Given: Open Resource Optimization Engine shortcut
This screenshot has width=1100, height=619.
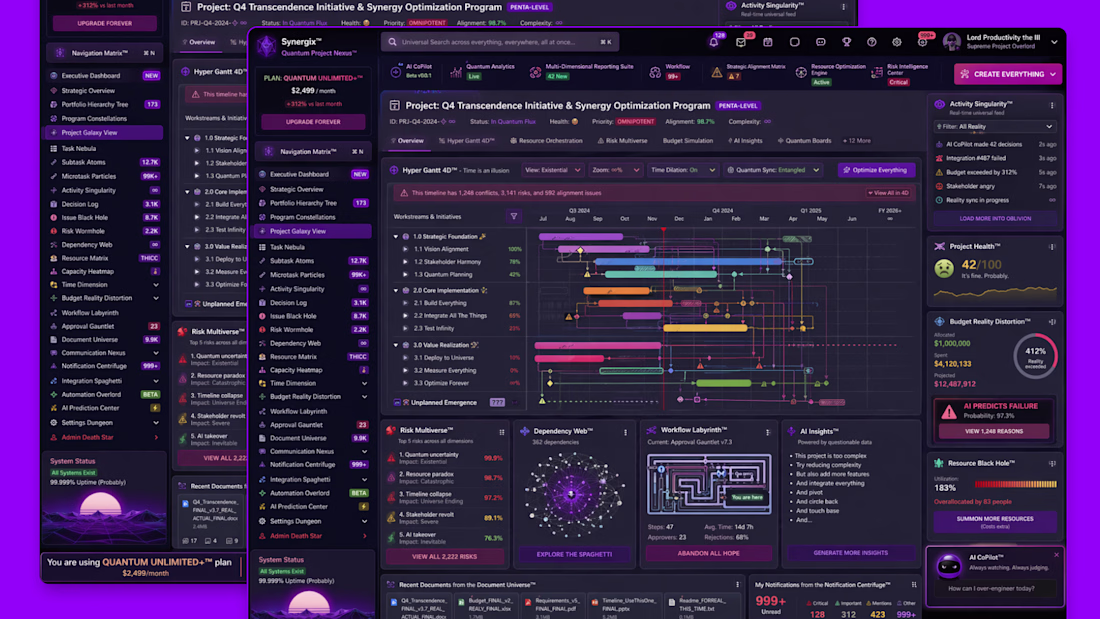Looking at the screenshot, I should [831, 73].
